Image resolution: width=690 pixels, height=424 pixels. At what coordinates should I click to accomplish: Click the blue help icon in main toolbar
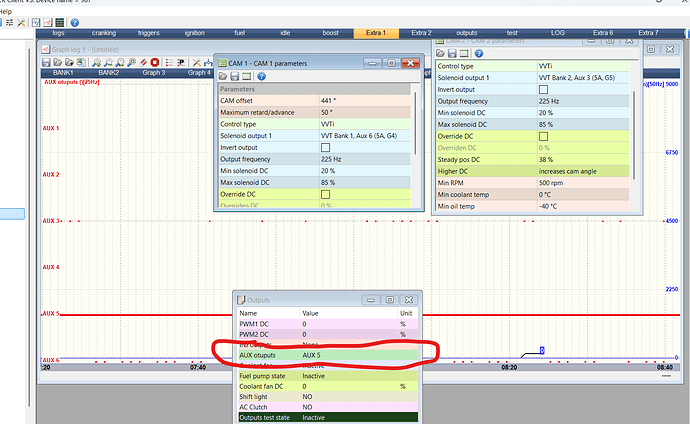click(75, 22)
